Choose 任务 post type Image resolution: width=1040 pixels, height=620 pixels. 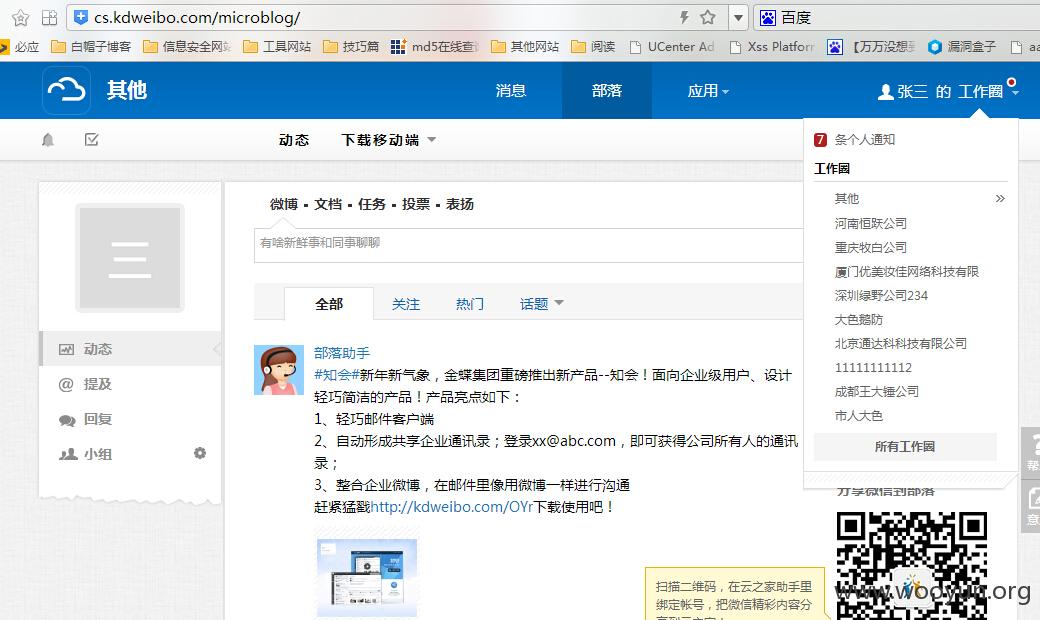371,204
